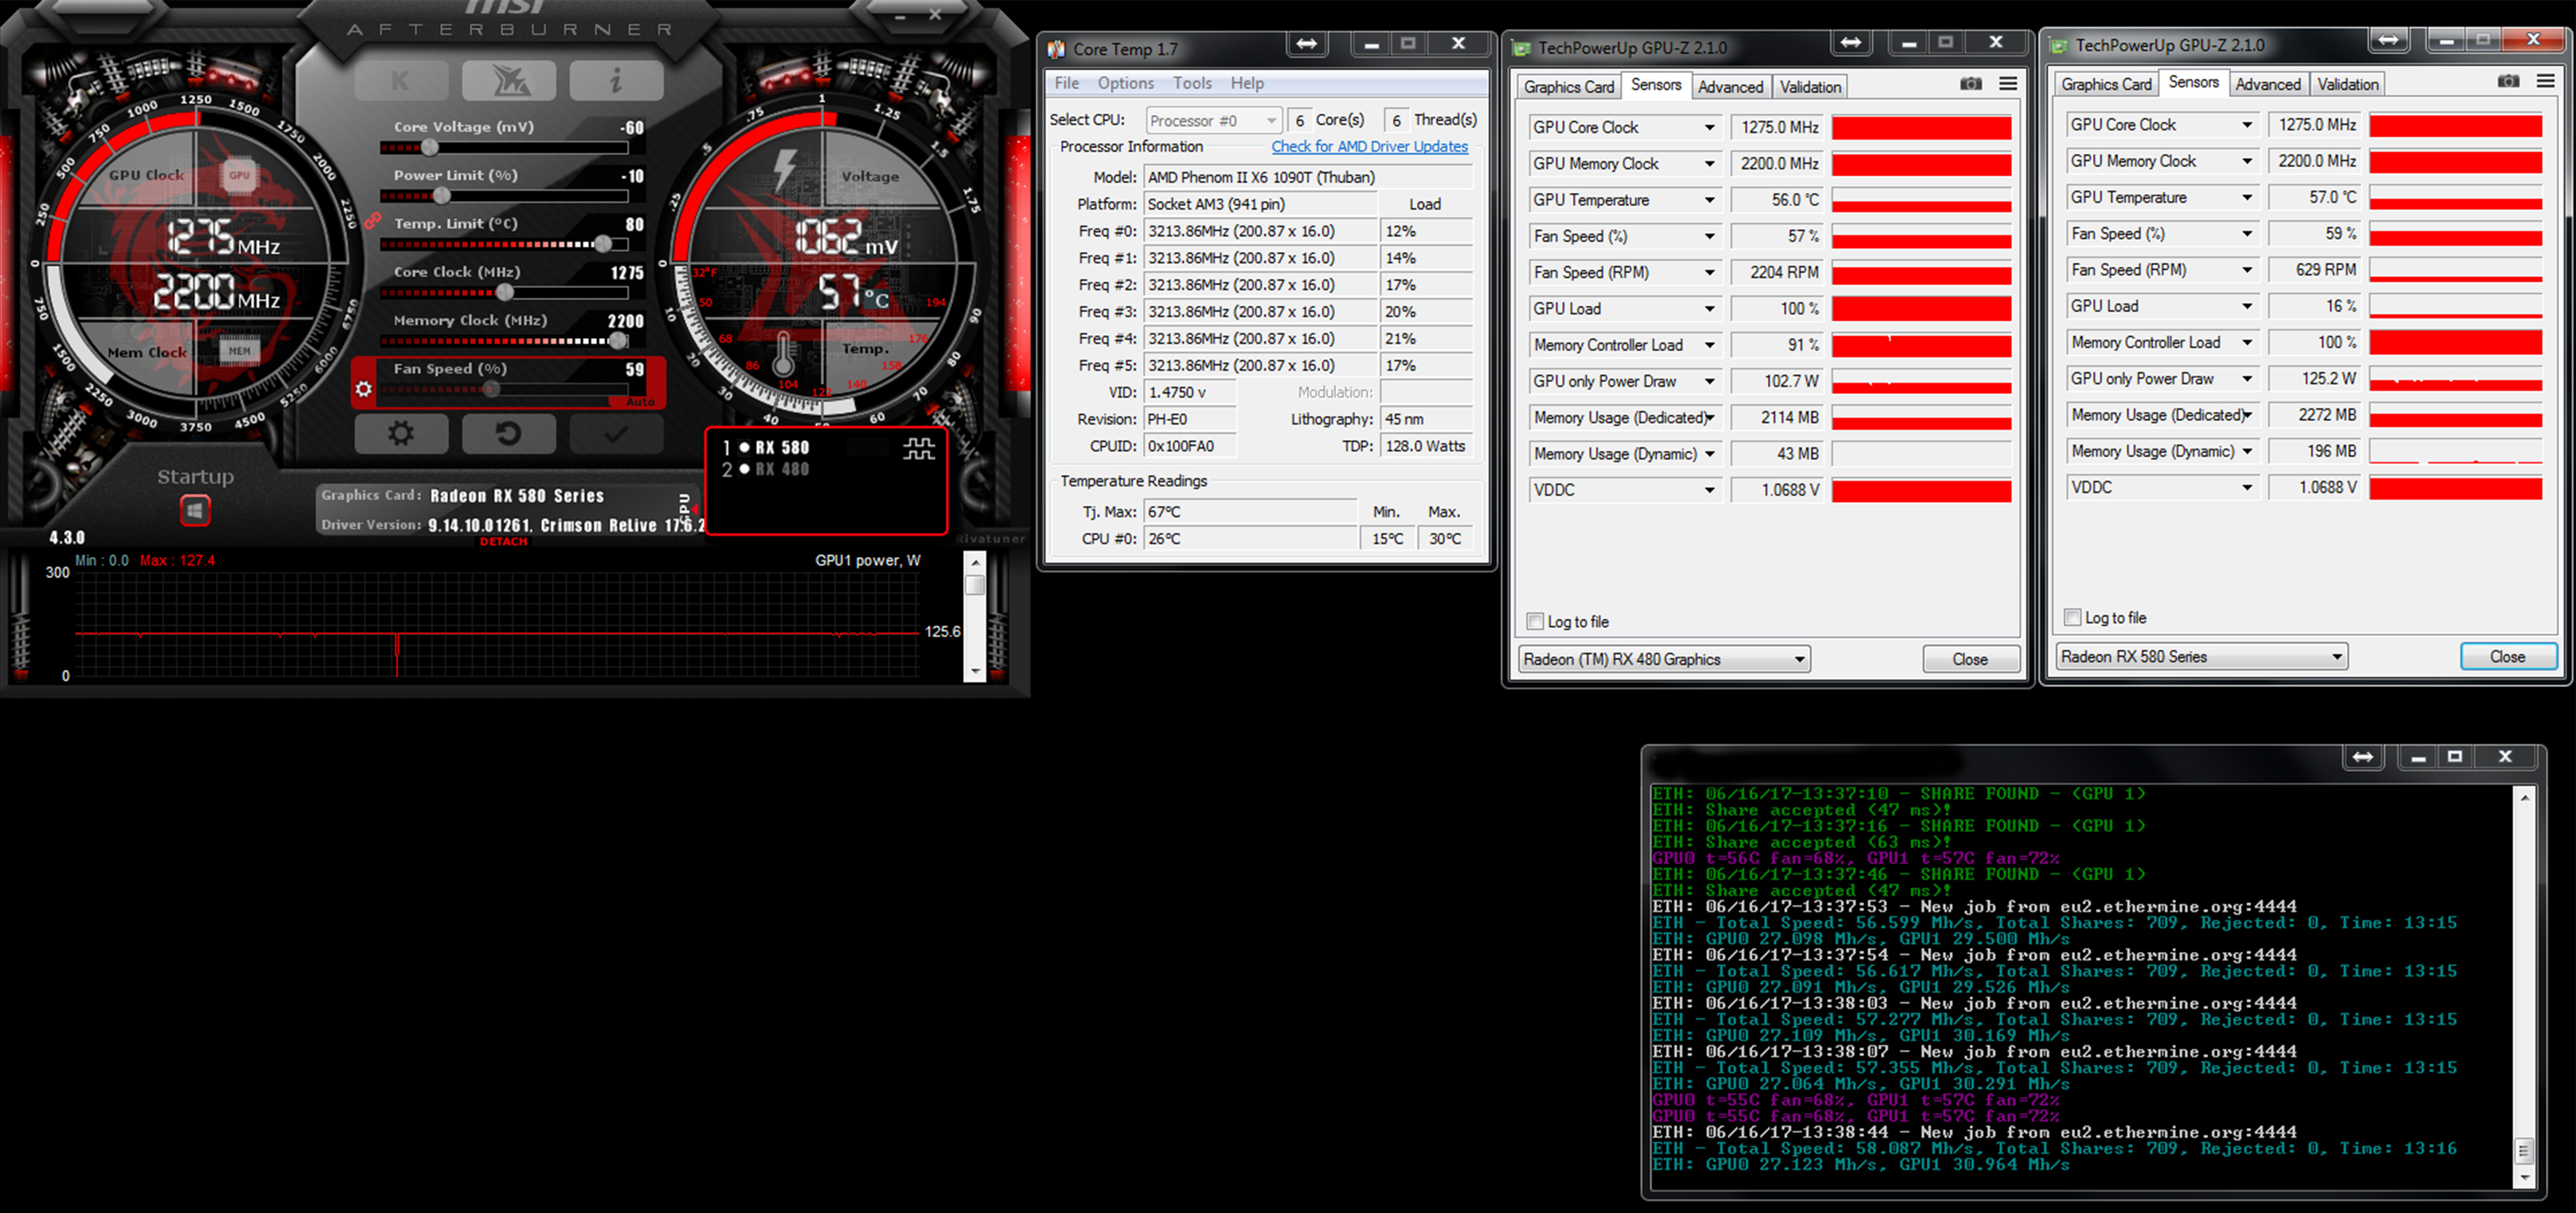The height and width of the screenshot is (1213, 2576).
Task: Enable Log to file in RX 580 GPU-Z
Action: tap(2073, 617)
